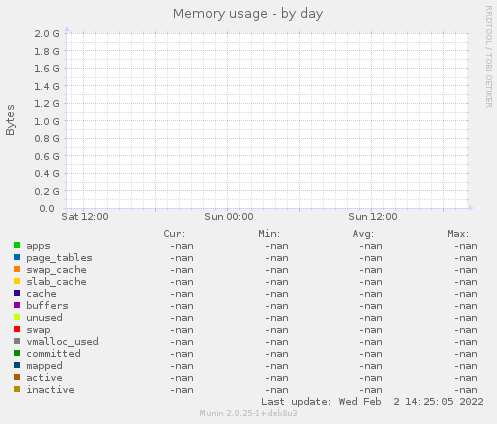This screenshot has height=424, width=497.
Task: Select the 'committed' legend label
Action: [53, 354]
